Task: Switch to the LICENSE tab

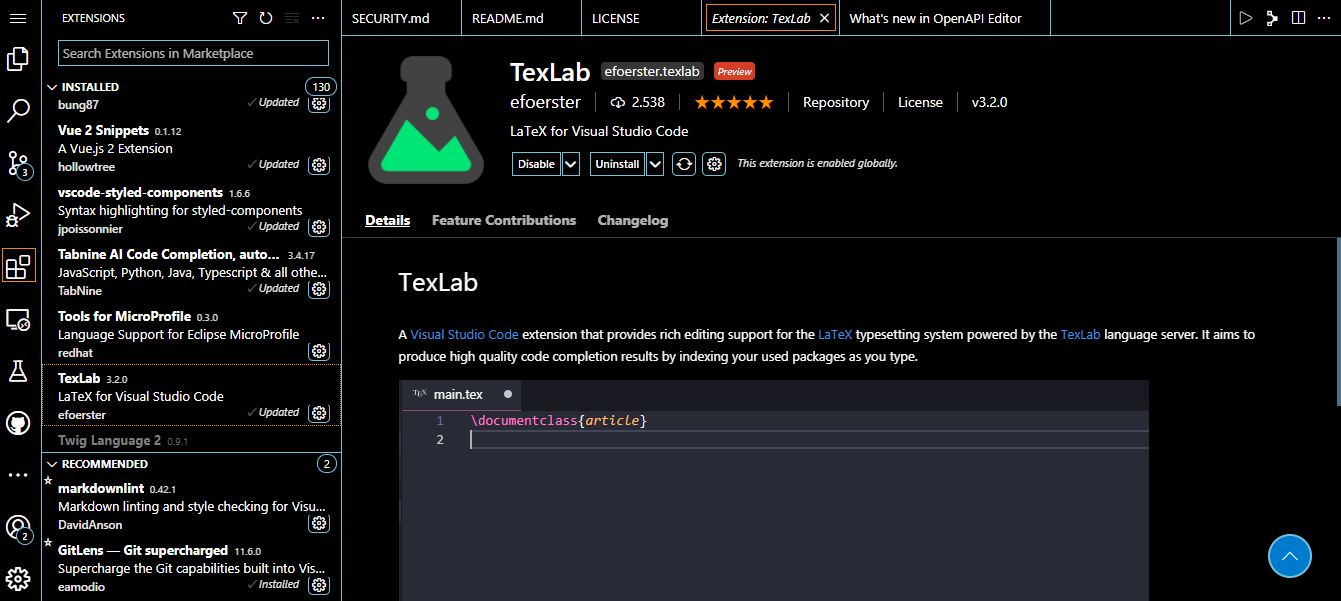Action: pos(641,18)
